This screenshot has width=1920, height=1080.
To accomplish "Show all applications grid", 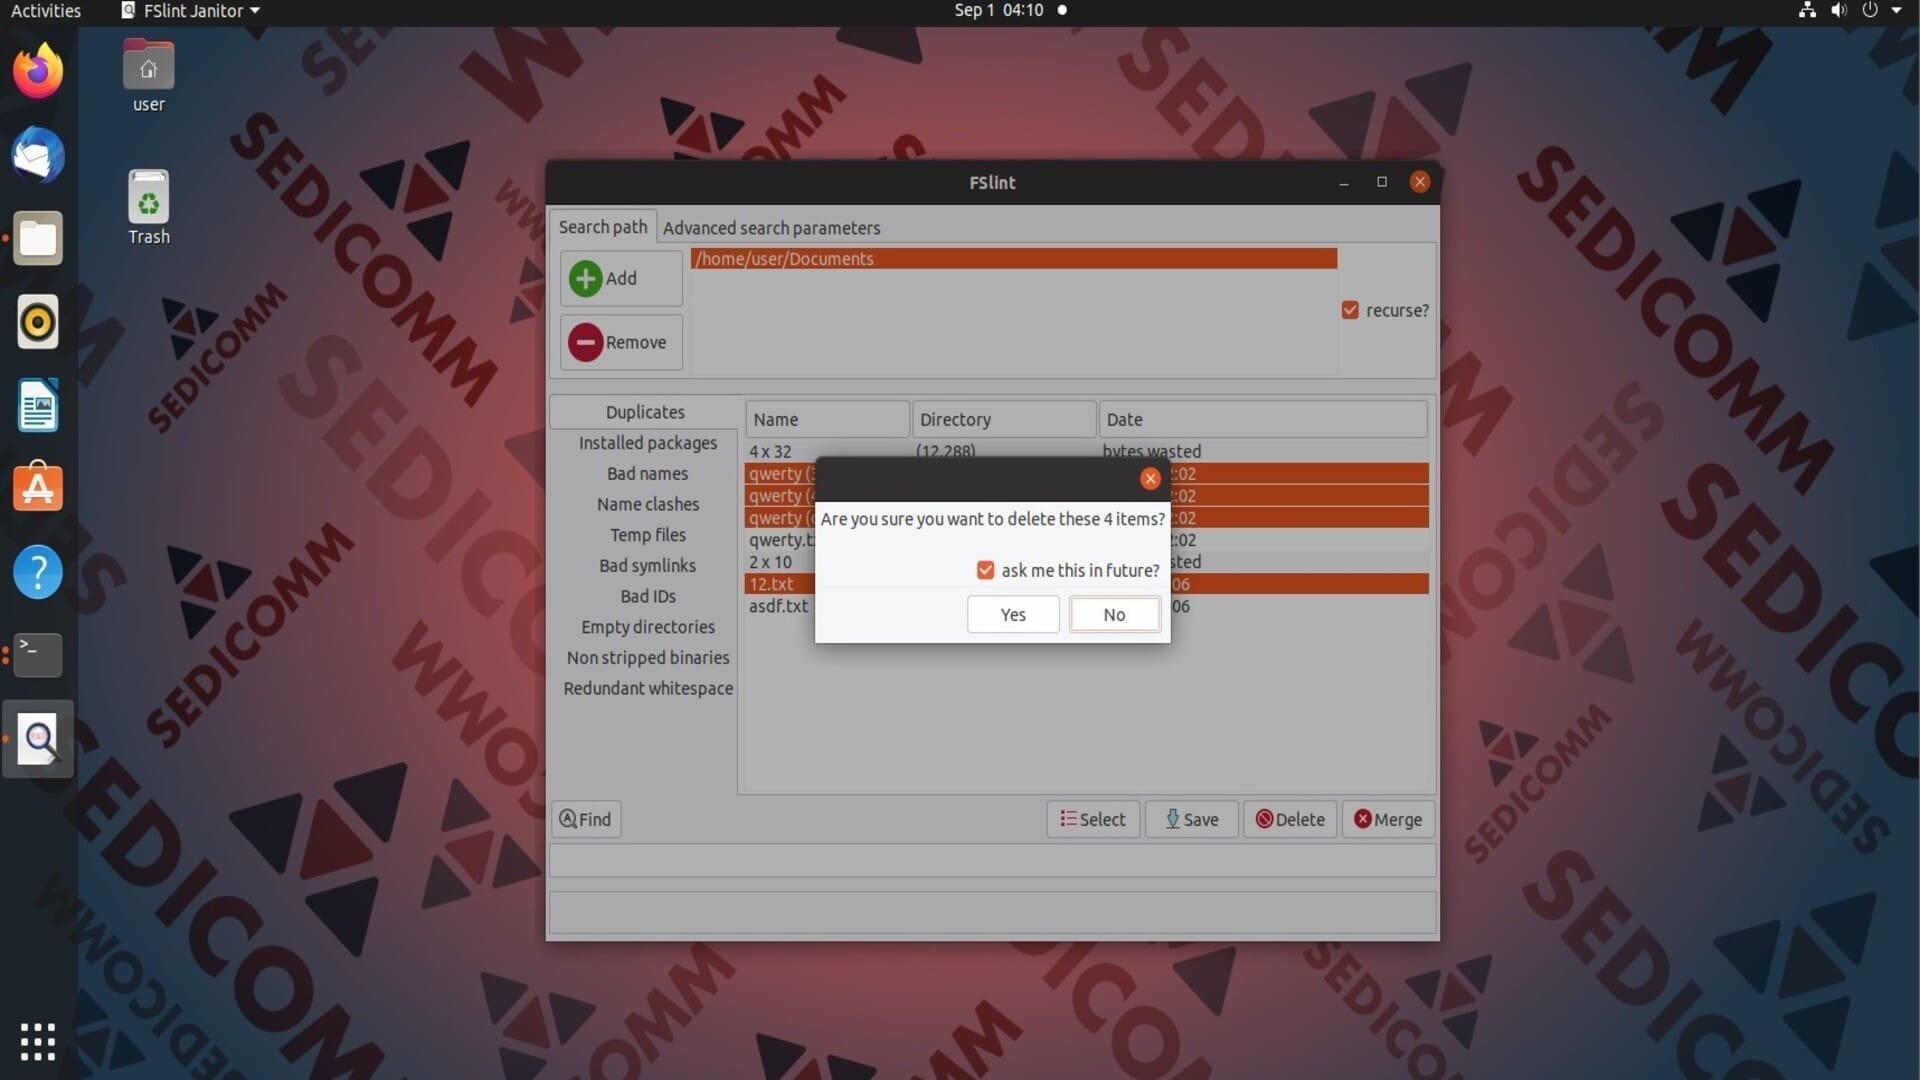I will point(38,1041).
